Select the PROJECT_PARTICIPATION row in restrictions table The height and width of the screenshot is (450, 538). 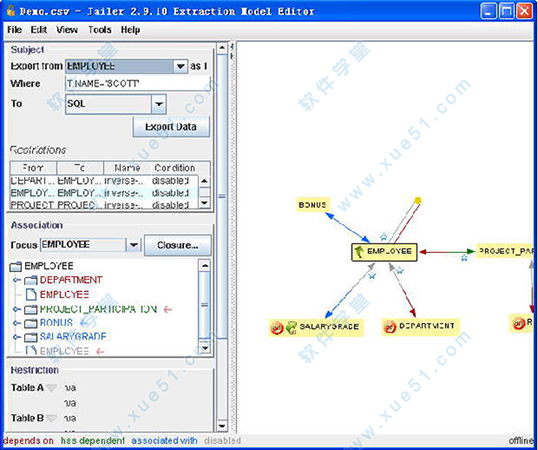[104, 205]
